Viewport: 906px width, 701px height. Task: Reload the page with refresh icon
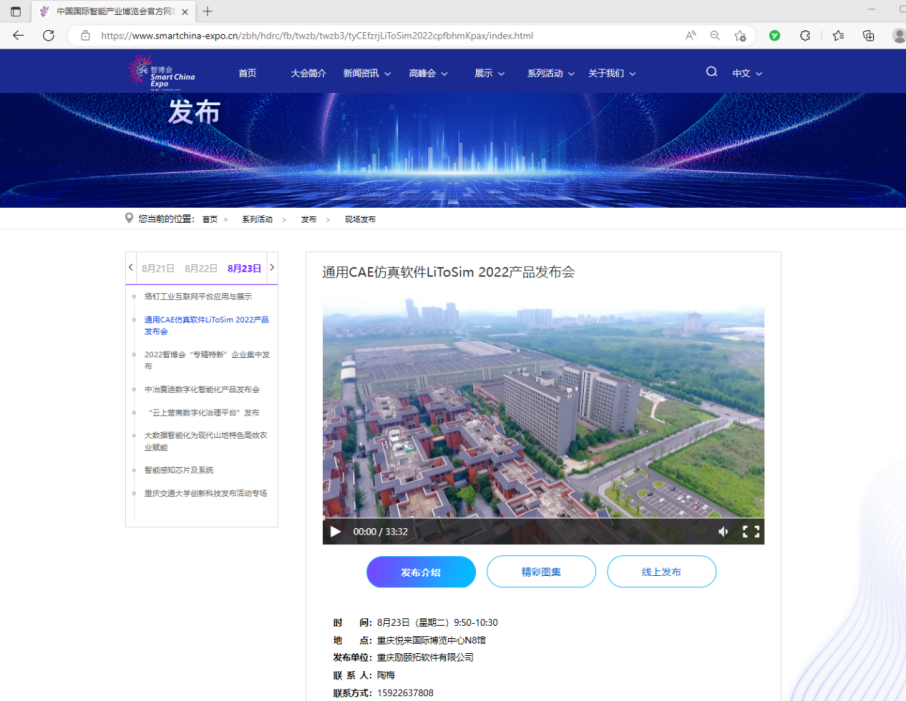click(x=49, y=35)
